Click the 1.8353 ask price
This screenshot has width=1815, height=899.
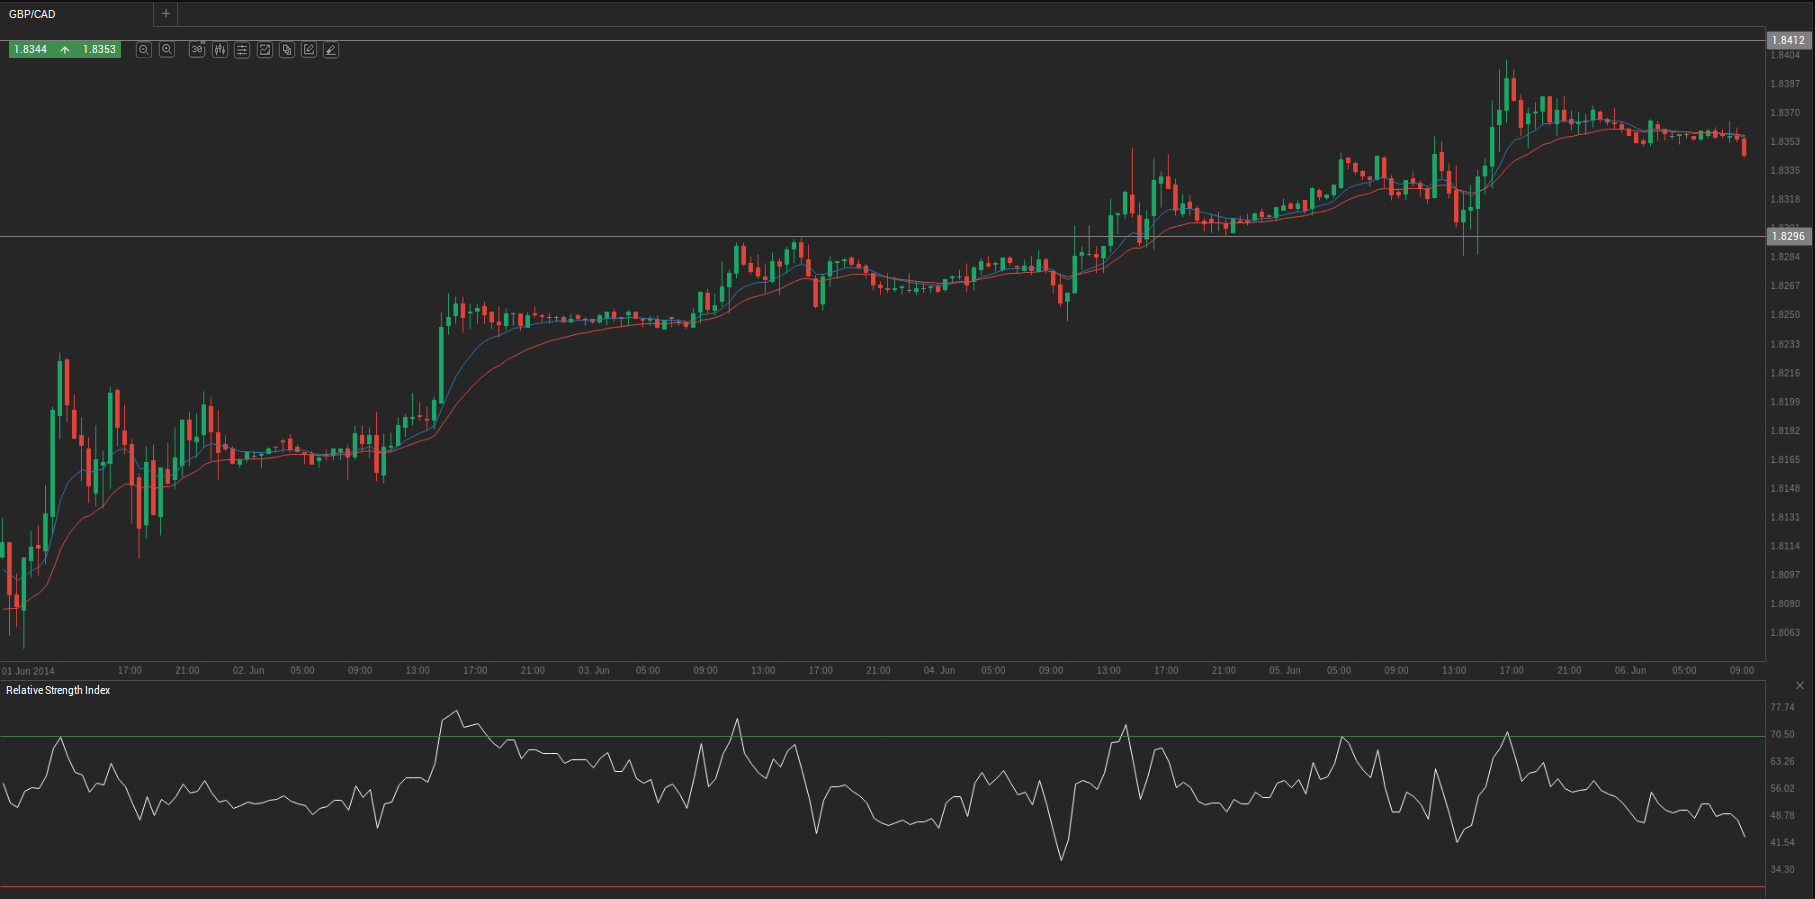click(99, 49)
